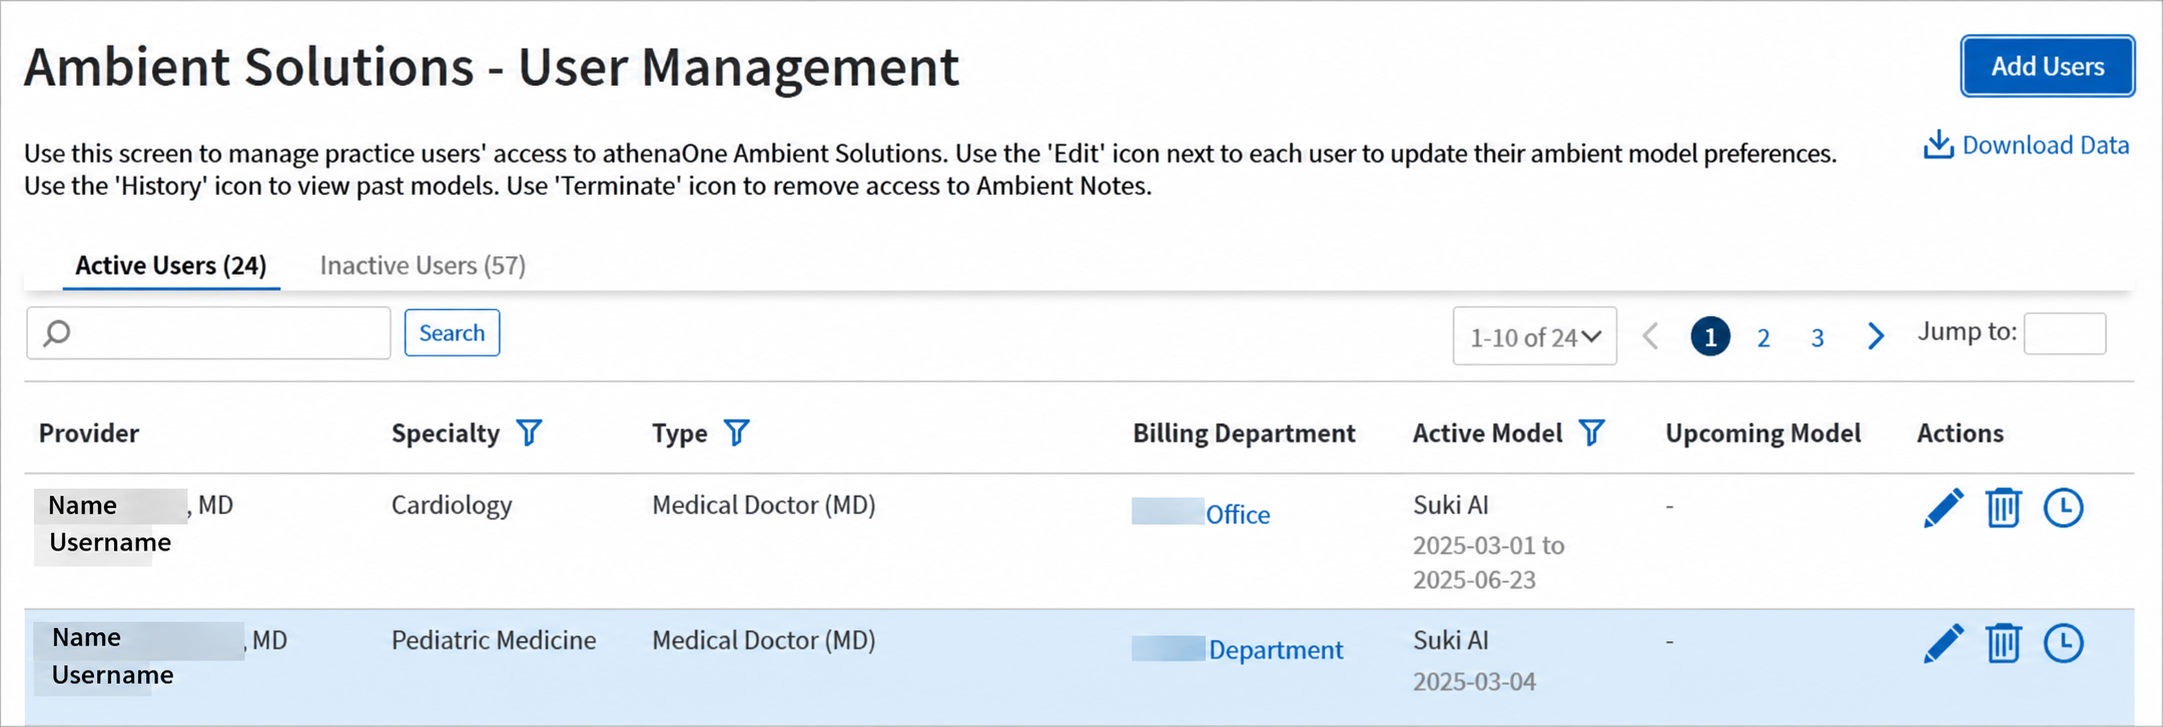
Task: Click the Upcoming Model column header
Action: point(1763,433)
